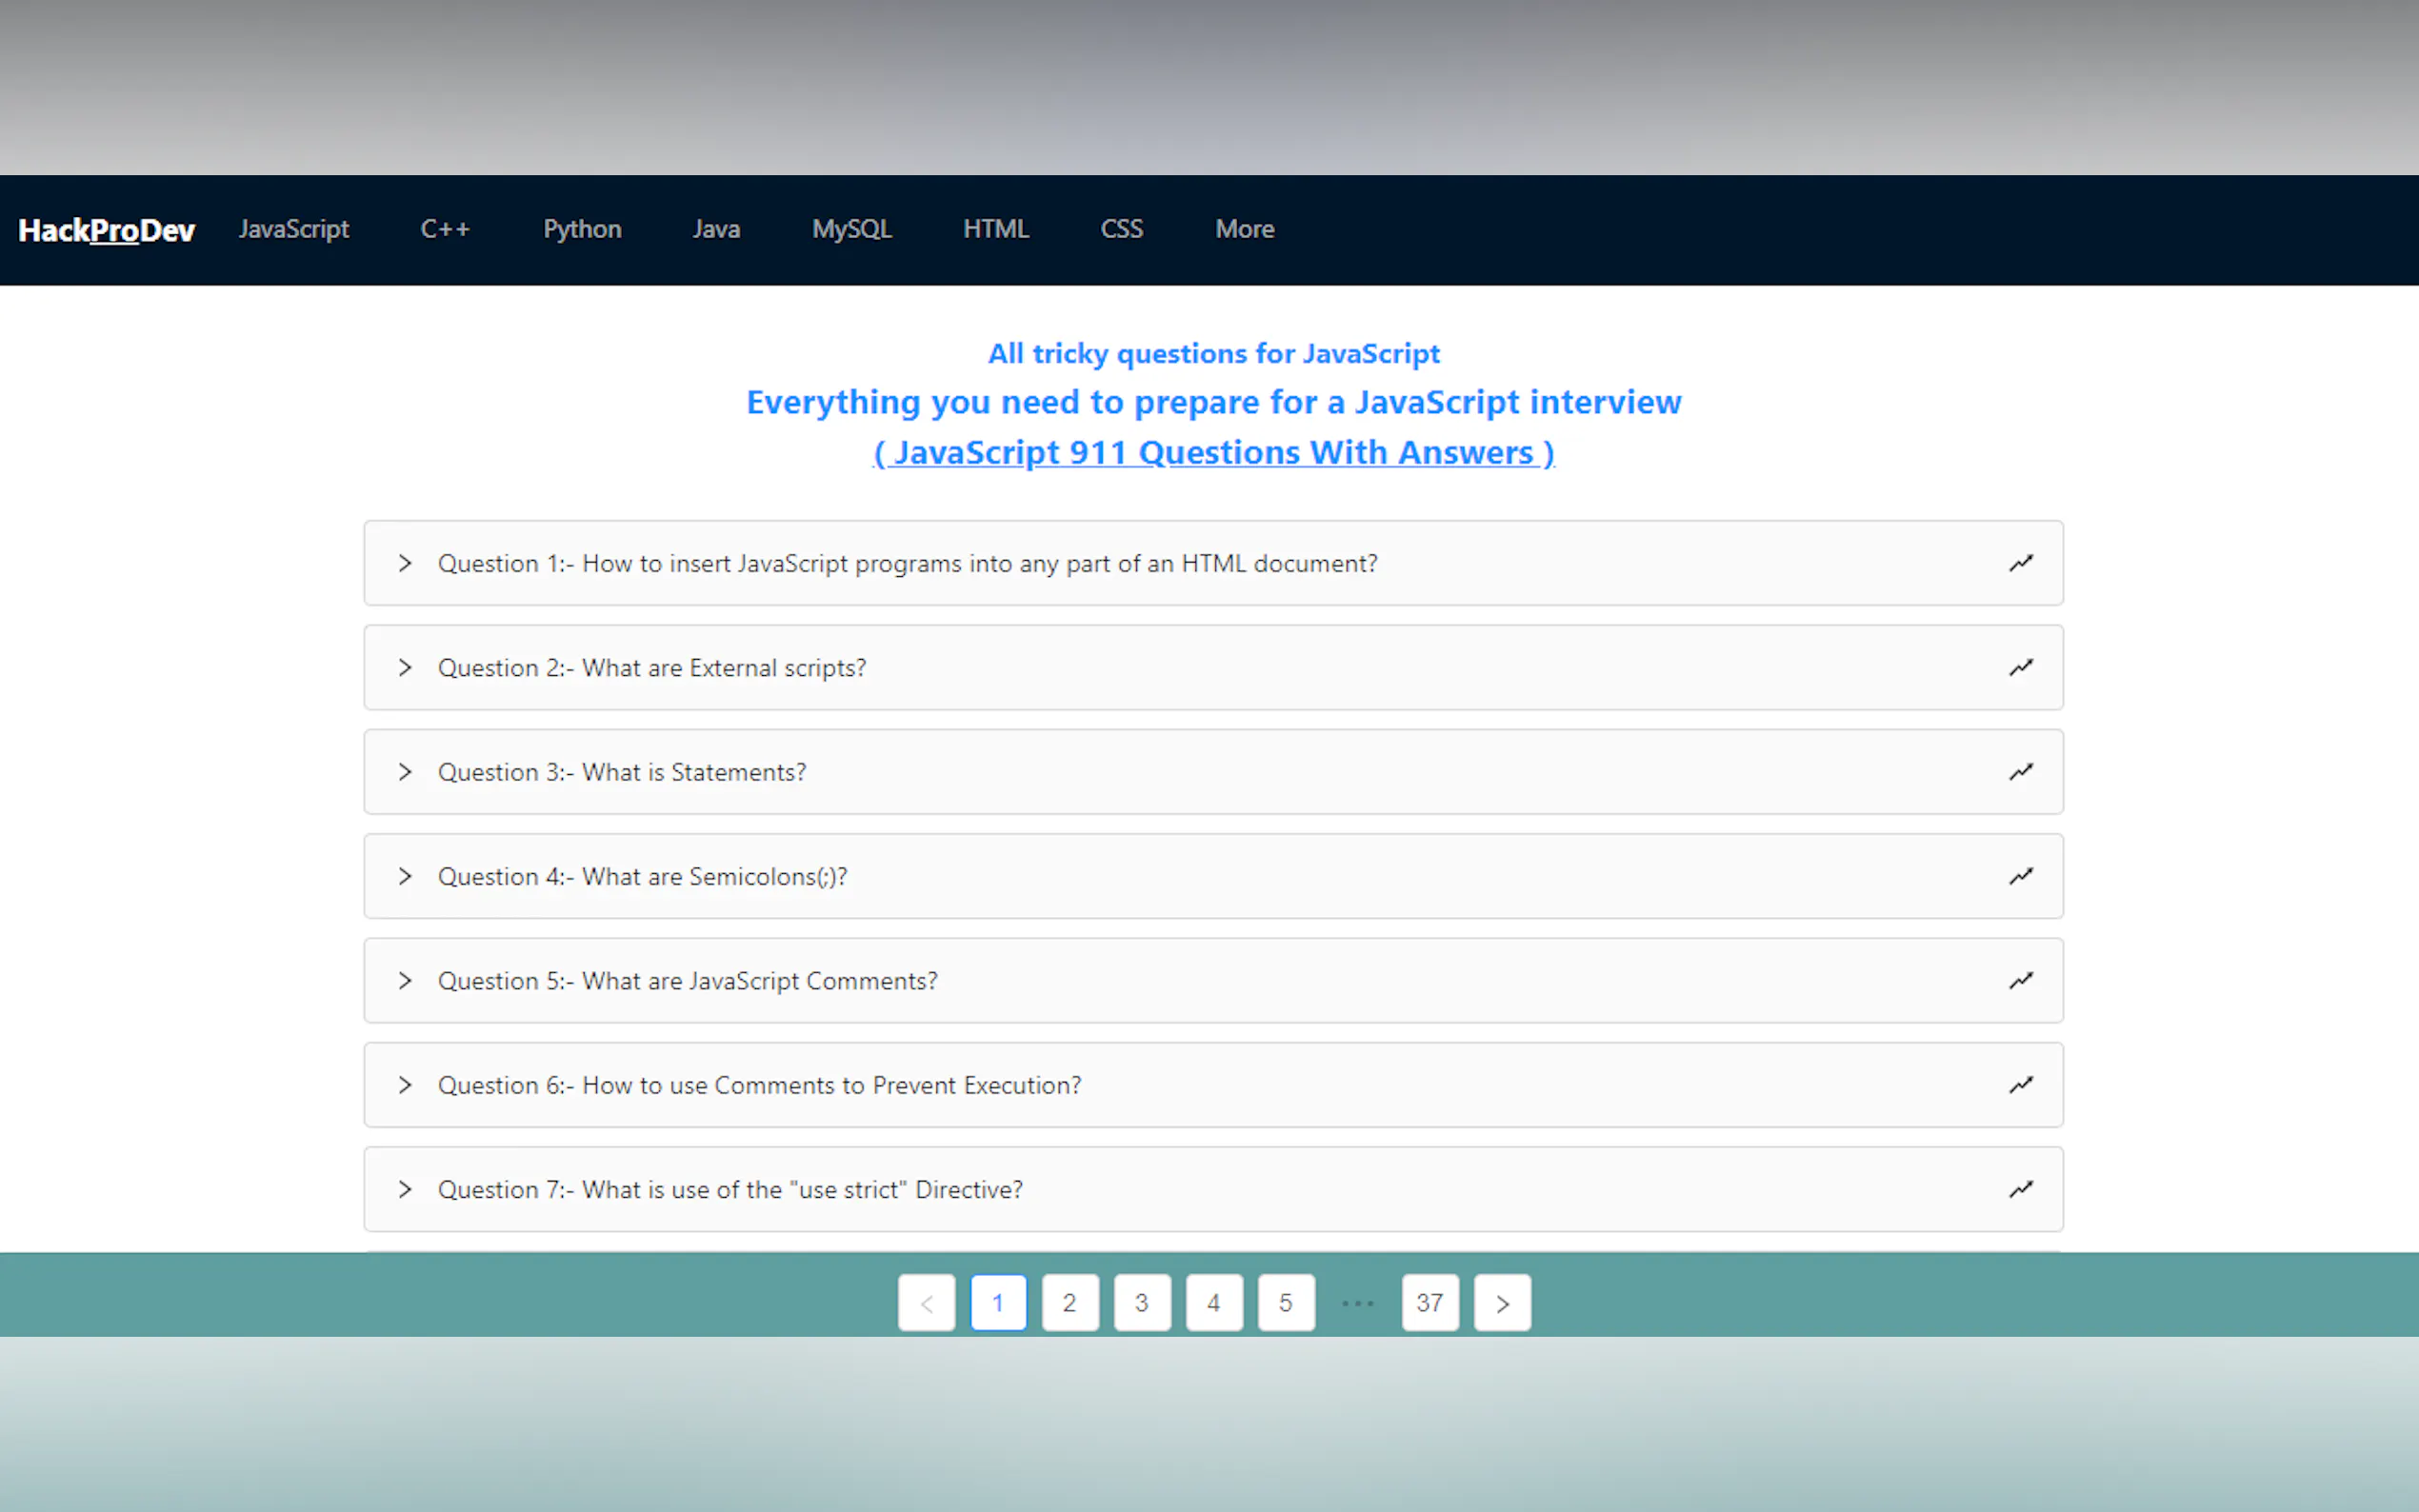
Task: Click text 'Question 7:- What is use of the "use strict"'
Action: [672, 1190]
